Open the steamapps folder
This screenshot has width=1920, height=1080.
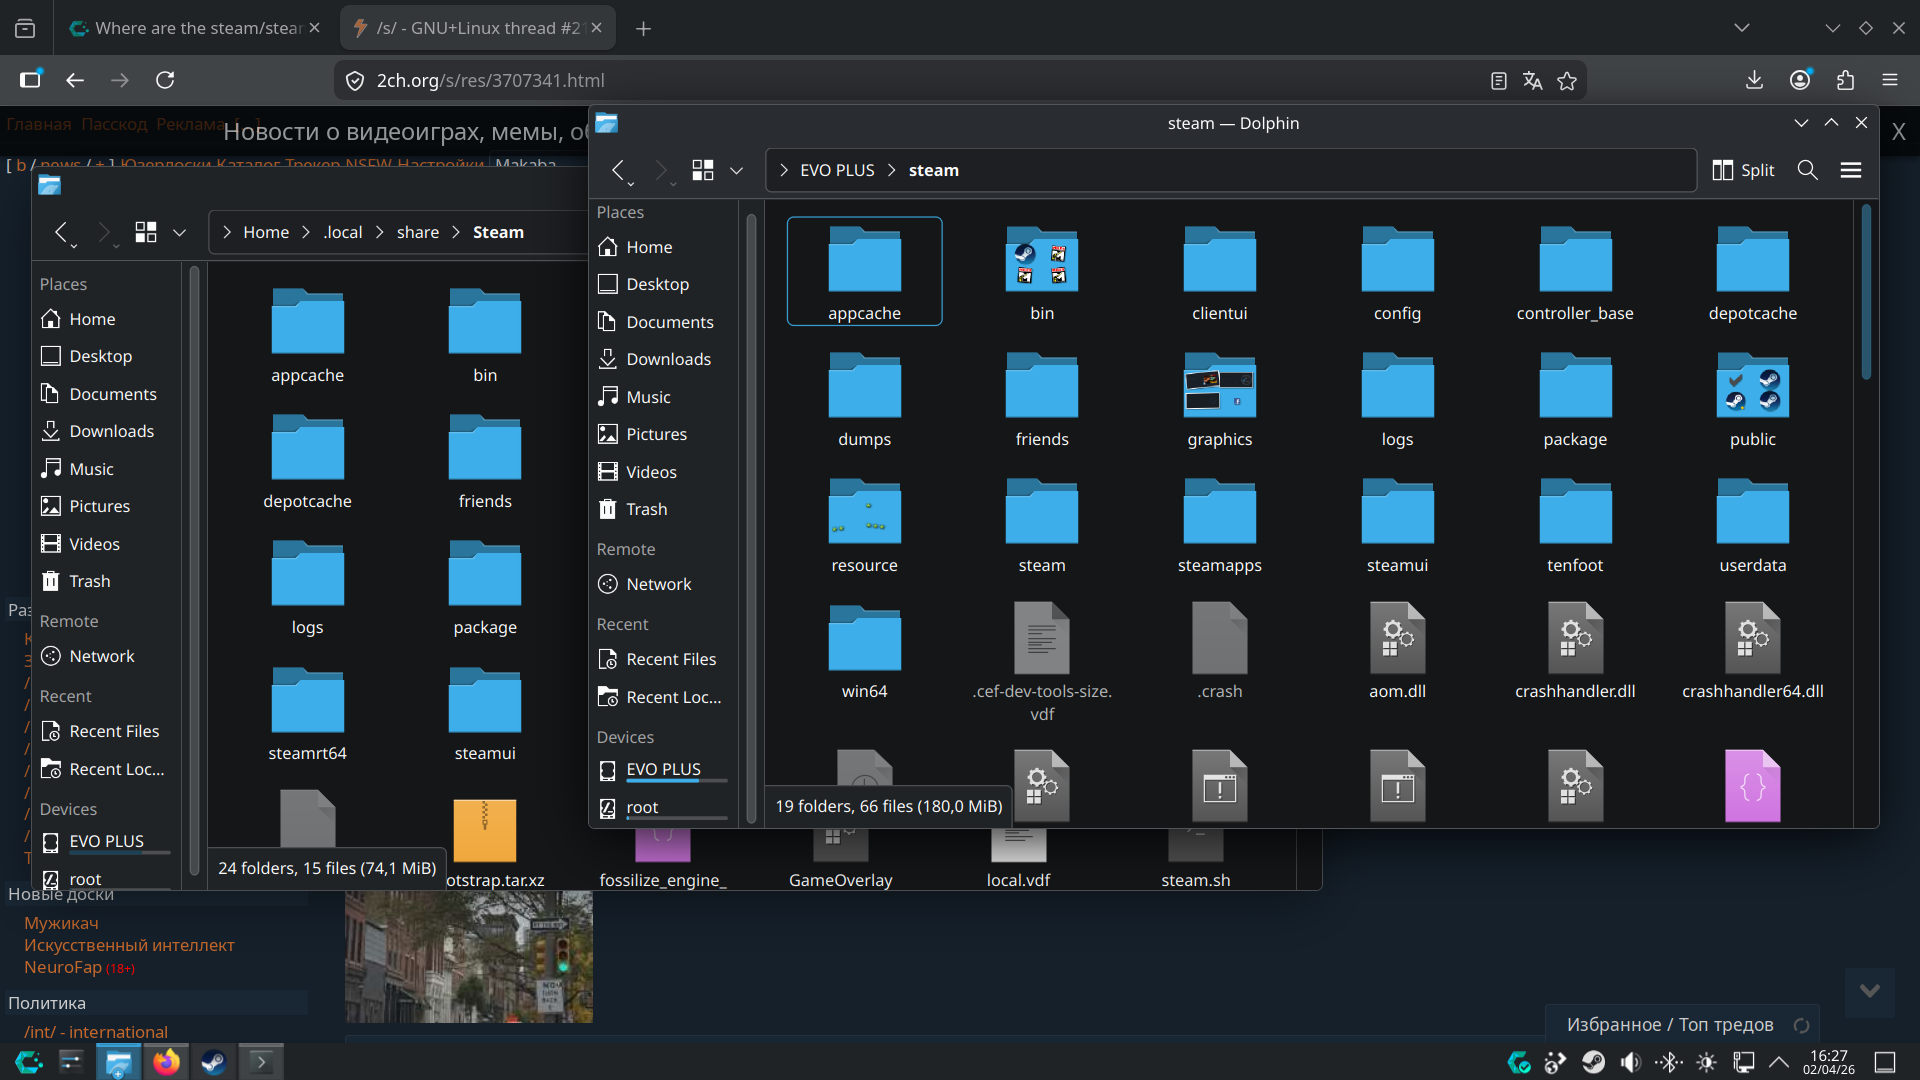pos(1219,523)
